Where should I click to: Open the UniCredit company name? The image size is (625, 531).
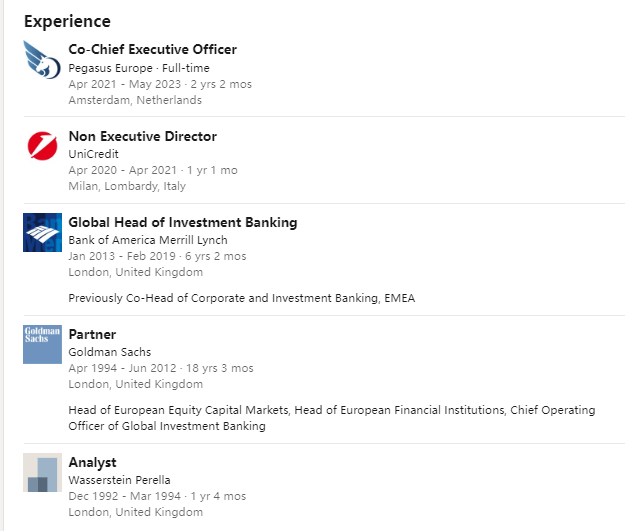click(x=94, y=154)
